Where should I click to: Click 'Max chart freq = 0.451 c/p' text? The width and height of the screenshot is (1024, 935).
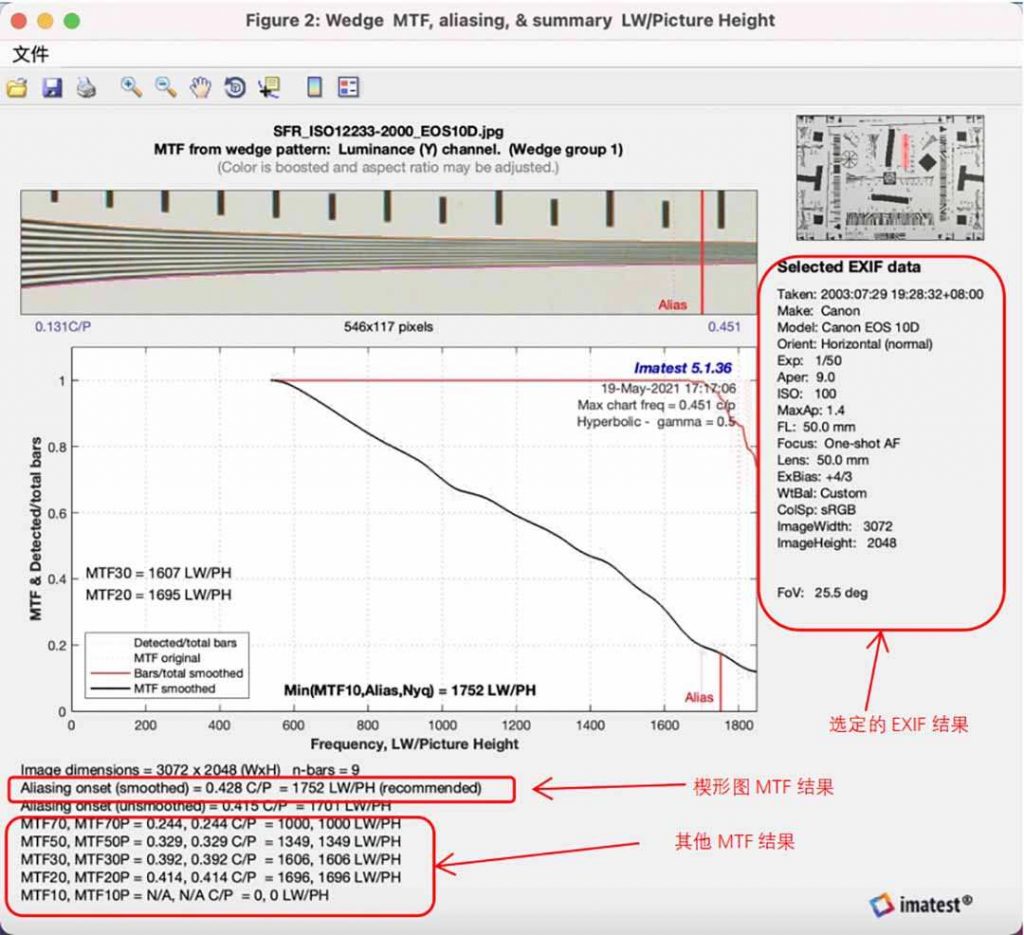click(x=656, y=405)
